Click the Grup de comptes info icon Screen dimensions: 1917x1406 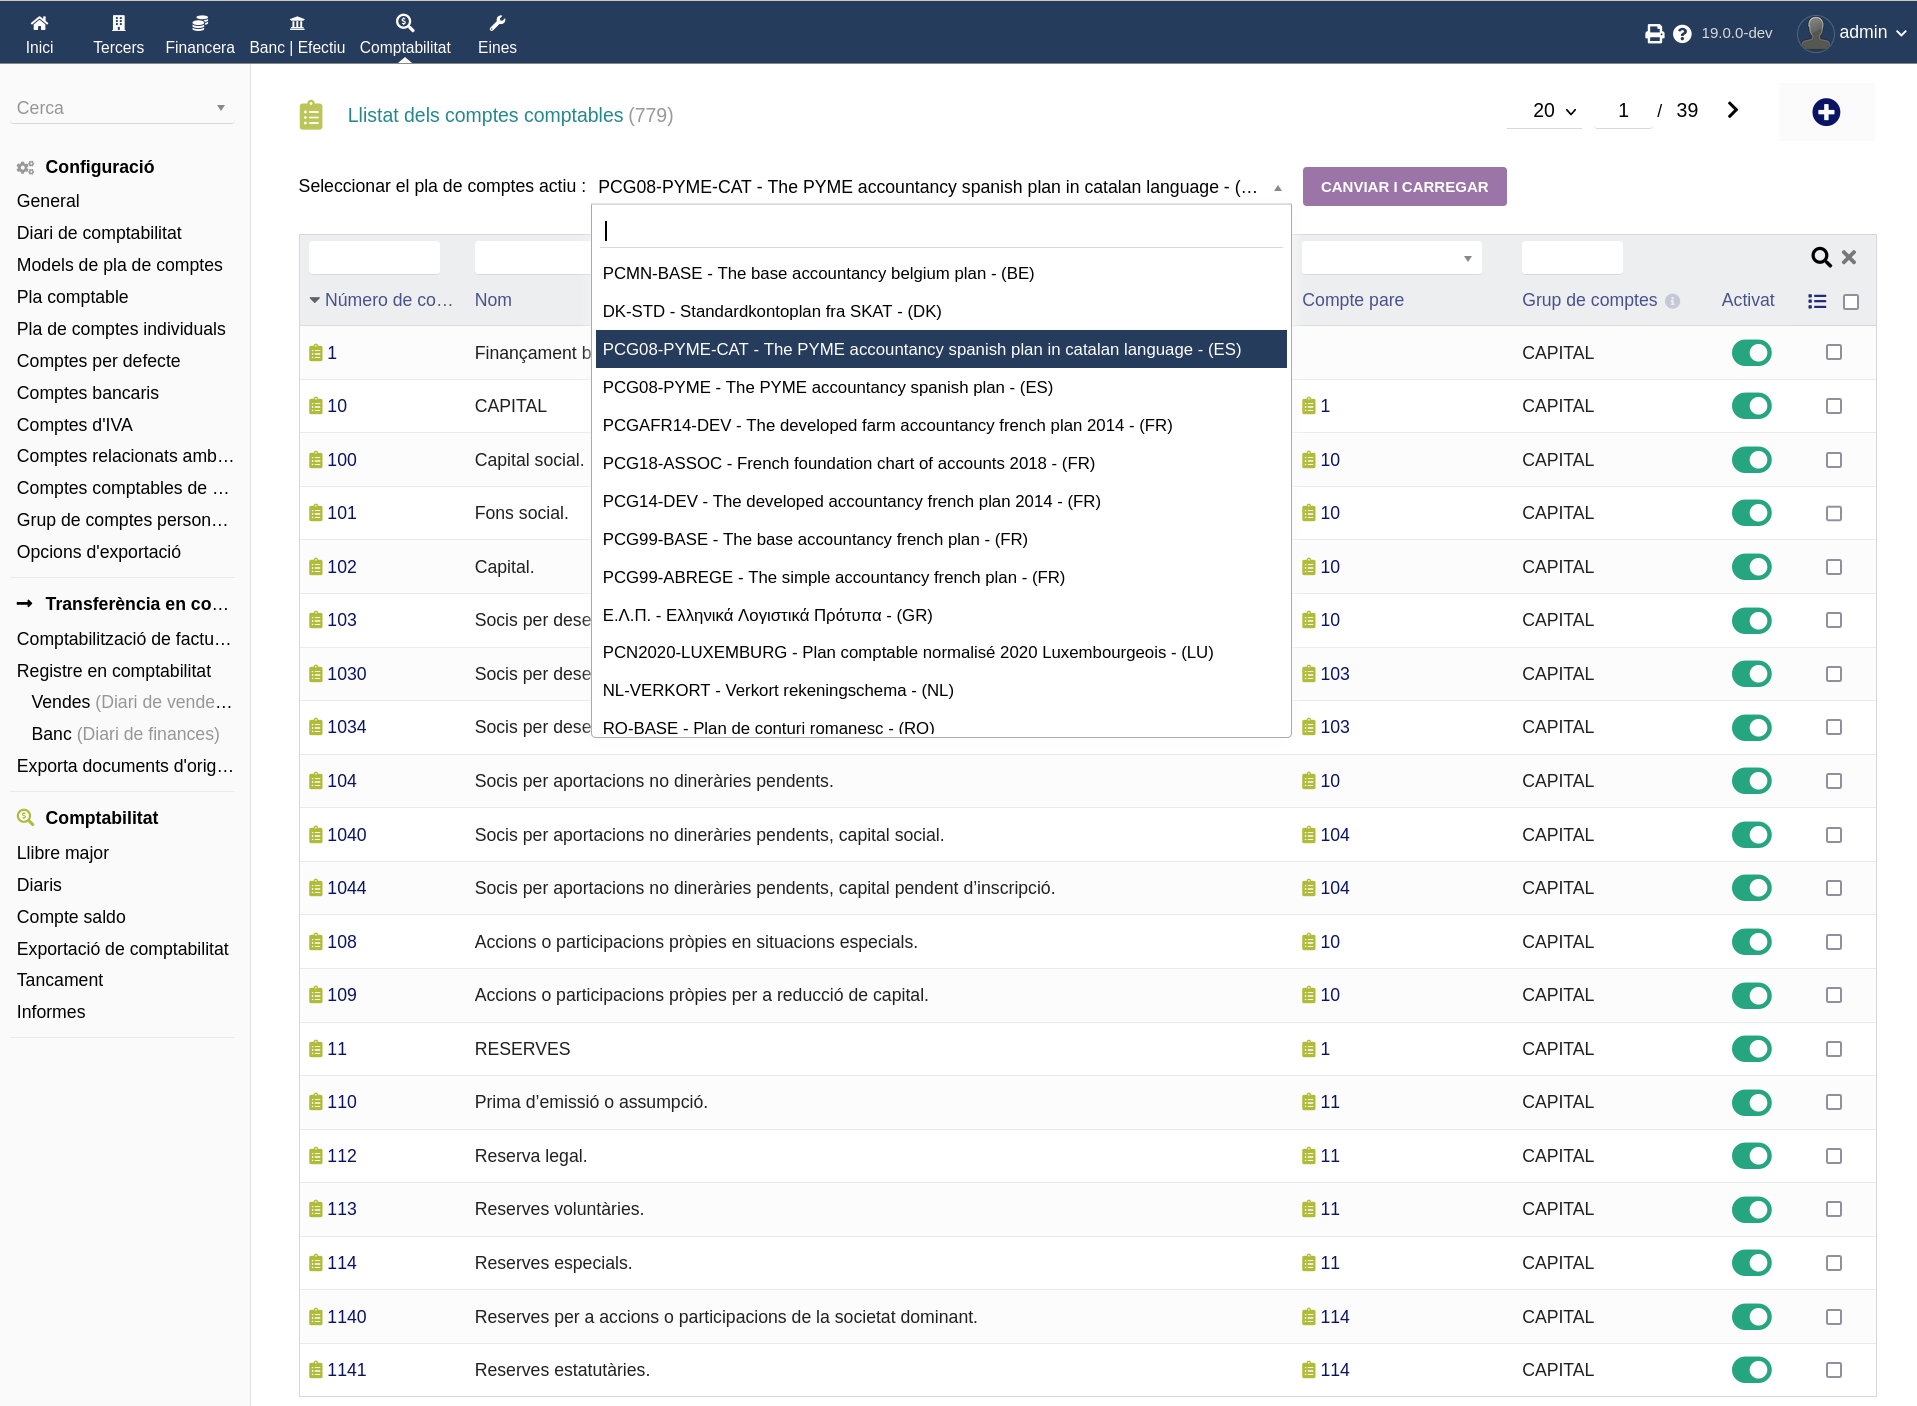1672,301
